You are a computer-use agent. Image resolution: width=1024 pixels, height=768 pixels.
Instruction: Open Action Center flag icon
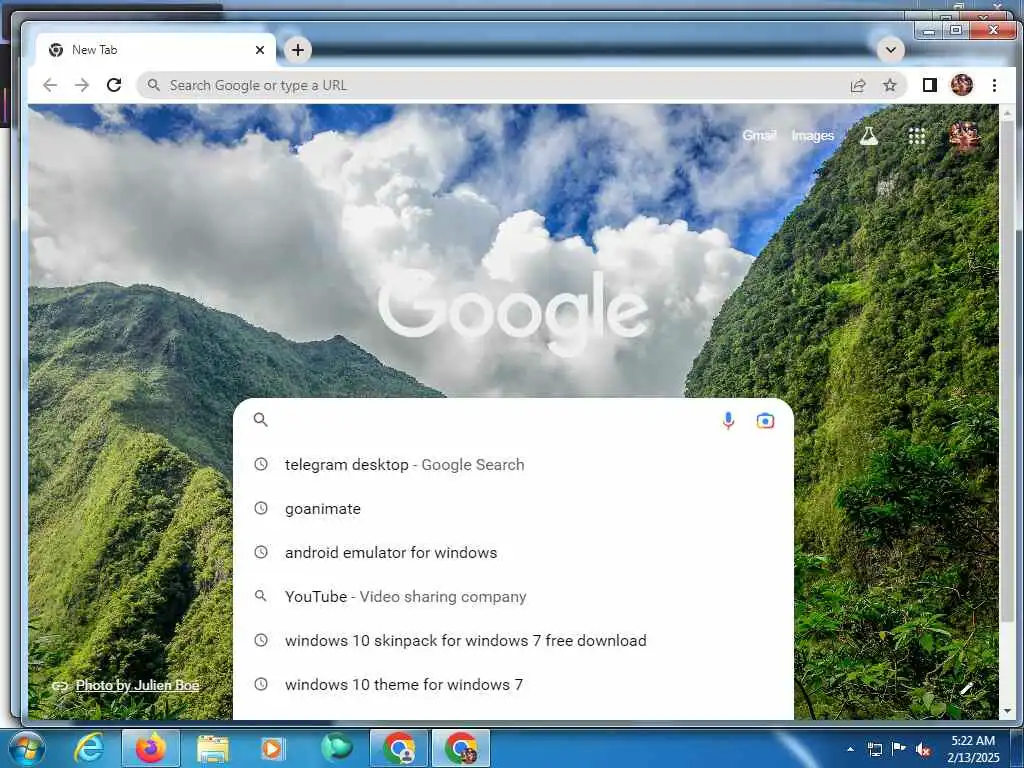click(x=899, y=748)
